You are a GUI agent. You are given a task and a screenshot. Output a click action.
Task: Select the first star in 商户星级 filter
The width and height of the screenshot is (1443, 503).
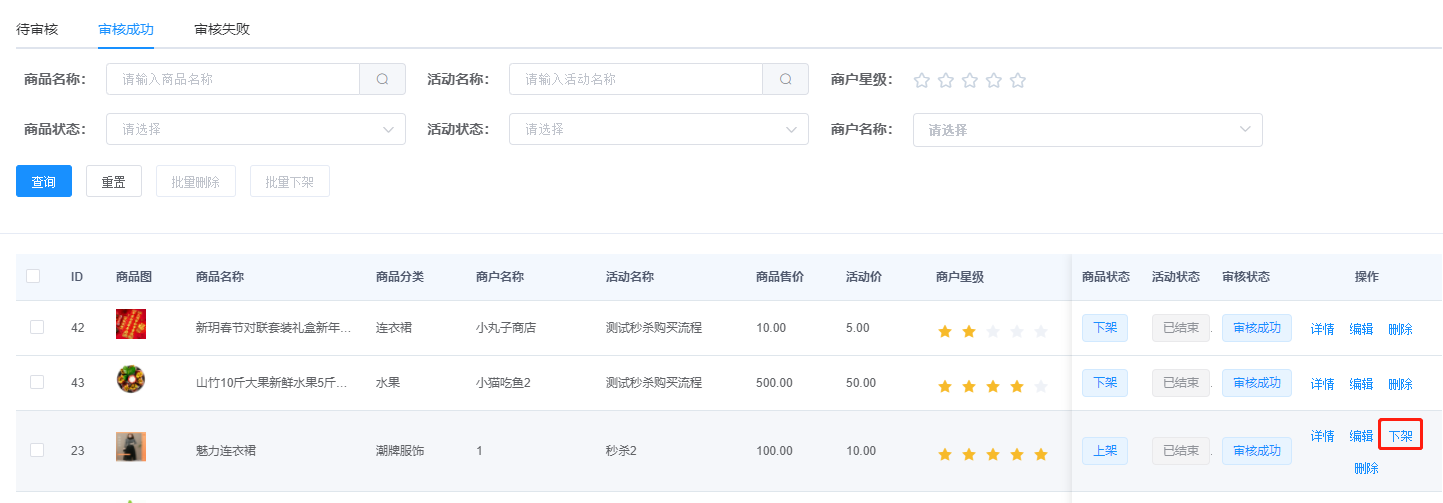(x=922, y=80)
